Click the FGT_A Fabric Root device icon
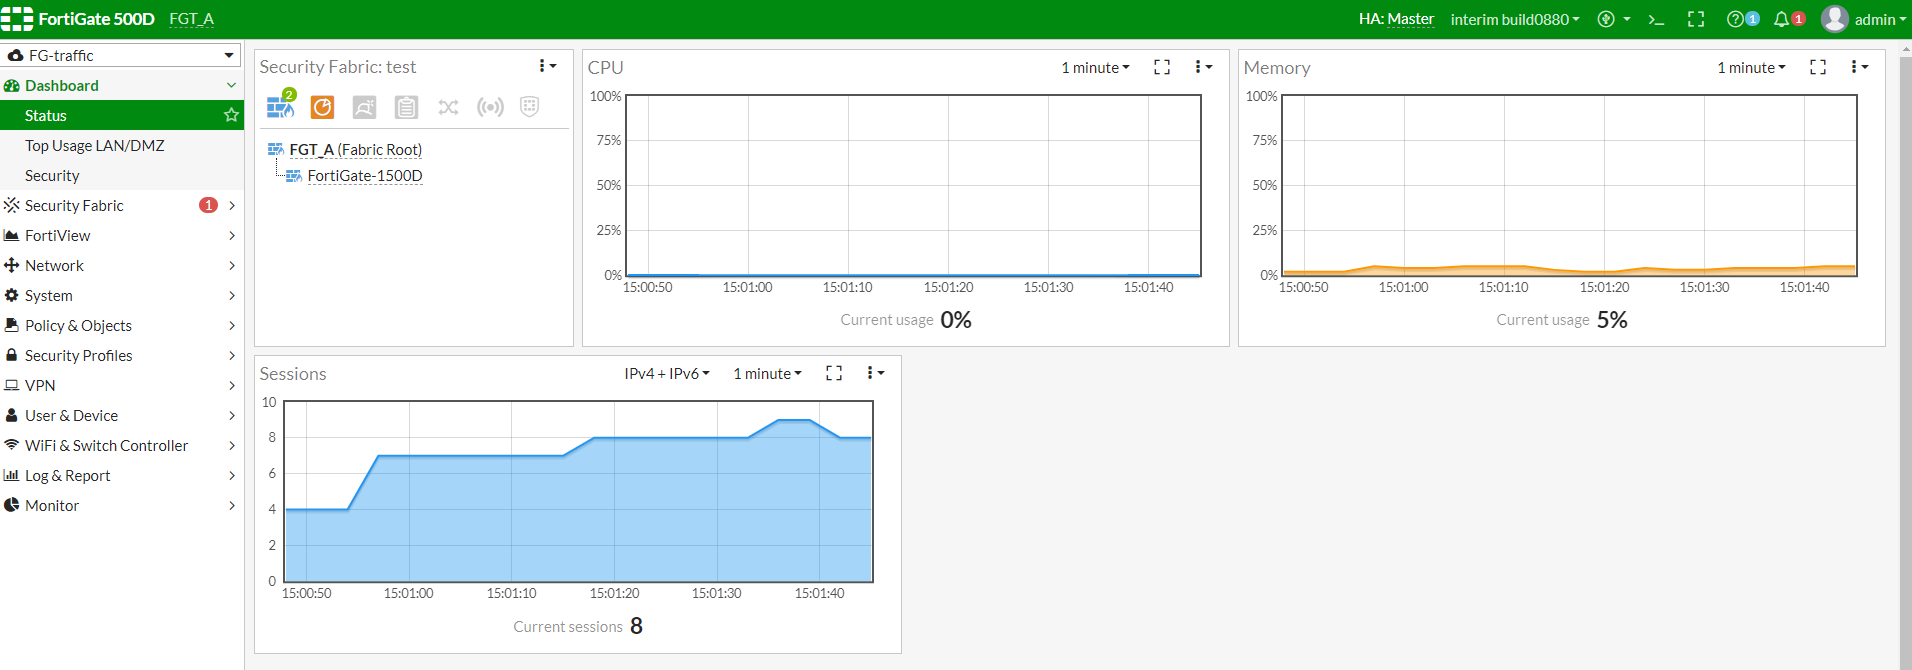This screenshot has height=670, width=1912. tap(276, 149)
